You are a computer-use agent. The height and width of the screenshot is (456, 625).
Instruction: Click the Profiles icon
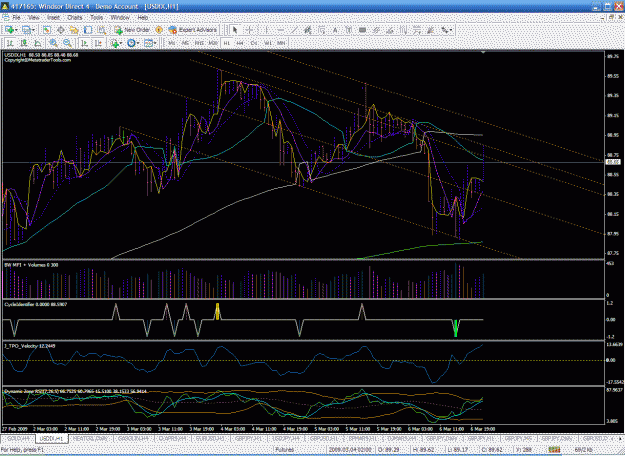(x=26, y=30)
